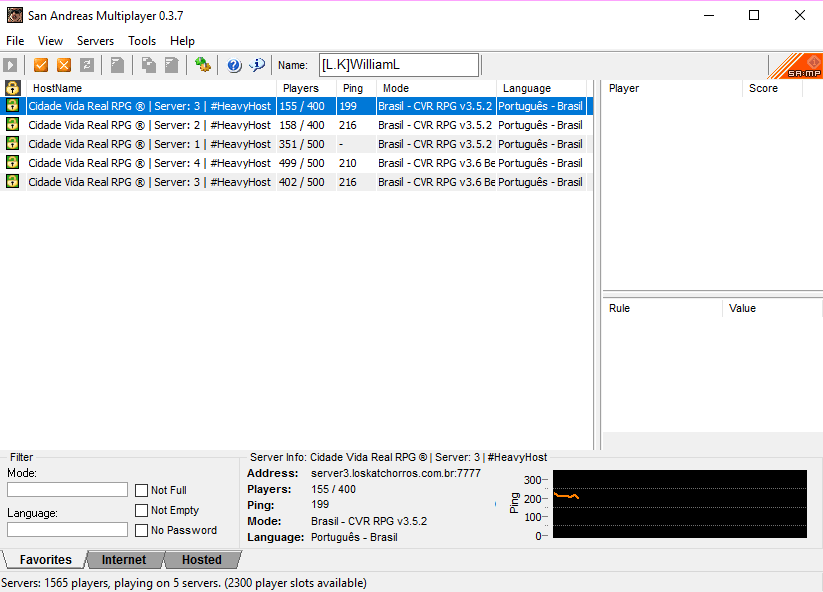Click the Language cell of the Server: 2 row

[x=540, y=125]
